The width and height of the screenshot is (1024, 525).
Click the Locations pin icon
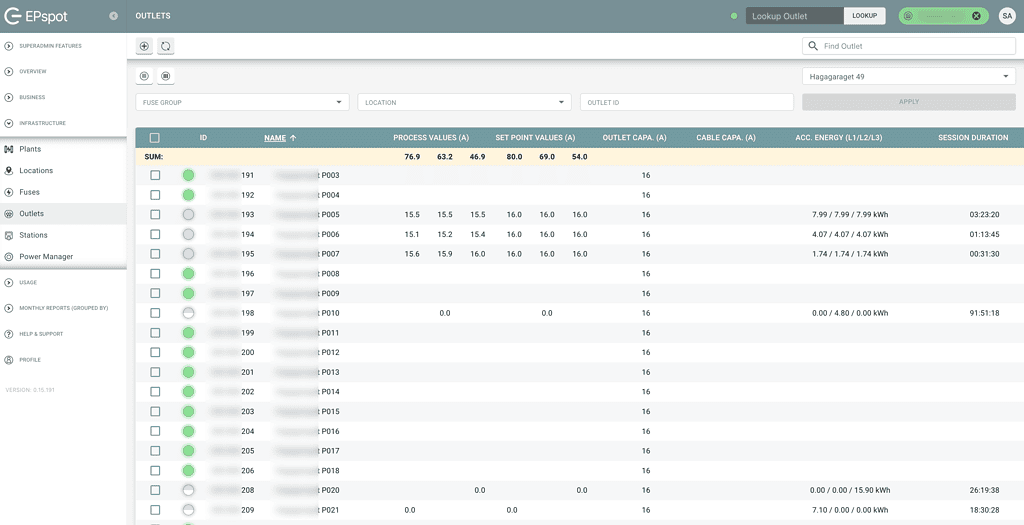(8, 170)
